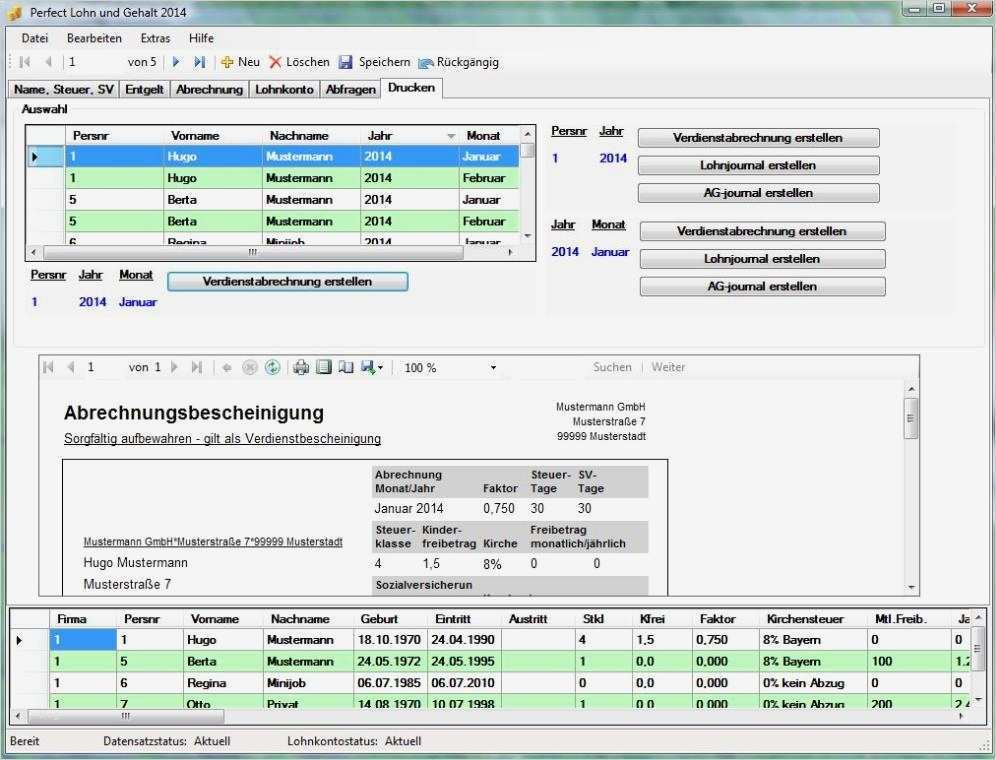This screenshot has height=760, width=996.
Task: Print the Abrechnungsbescheinigung report
Action: (x=300, y=366)
